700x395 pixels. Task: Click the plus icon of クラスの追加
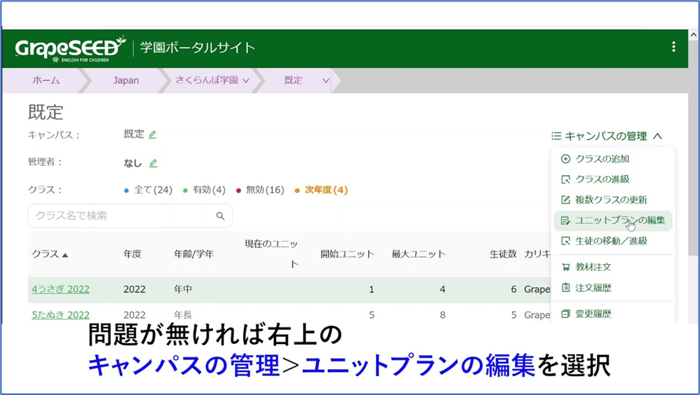point(565,159)
